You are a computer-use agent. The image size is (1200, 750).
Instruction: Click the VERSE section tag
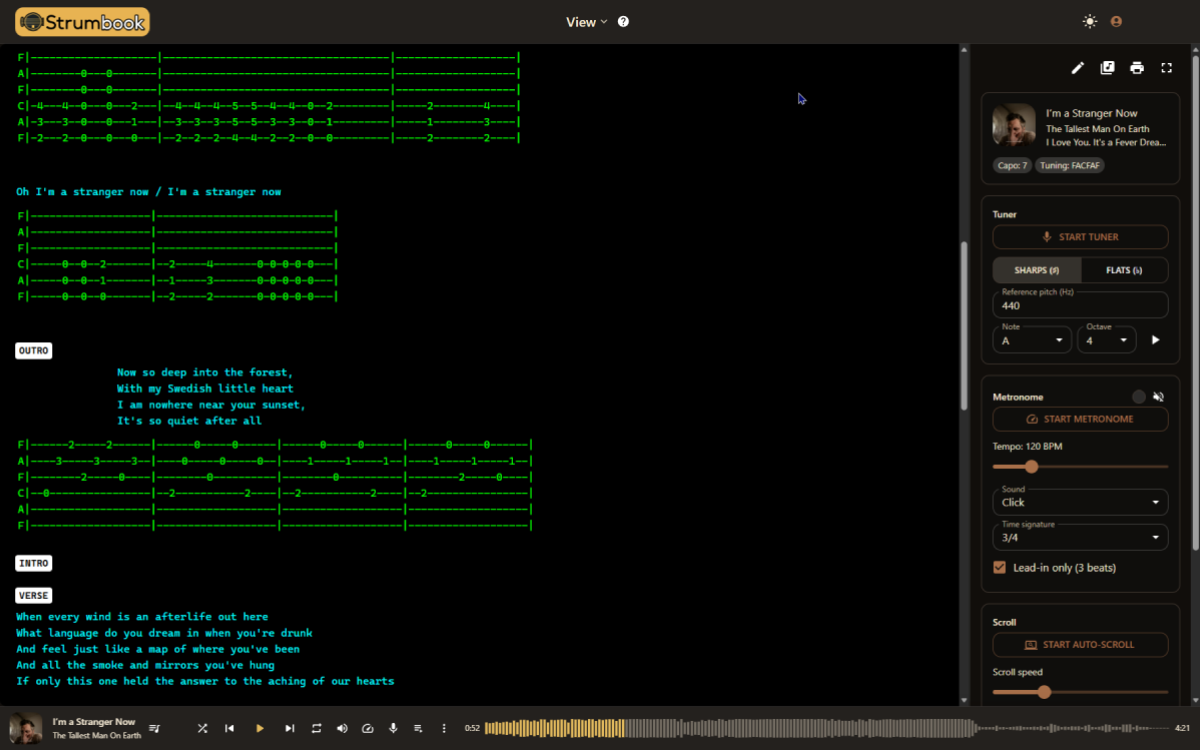coord(34,595)
